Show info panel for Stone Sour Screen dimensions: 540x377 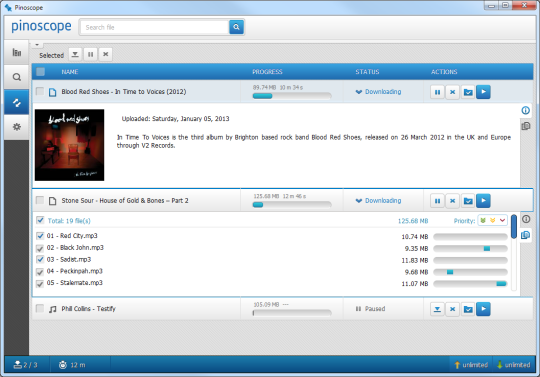coord(526,219)
